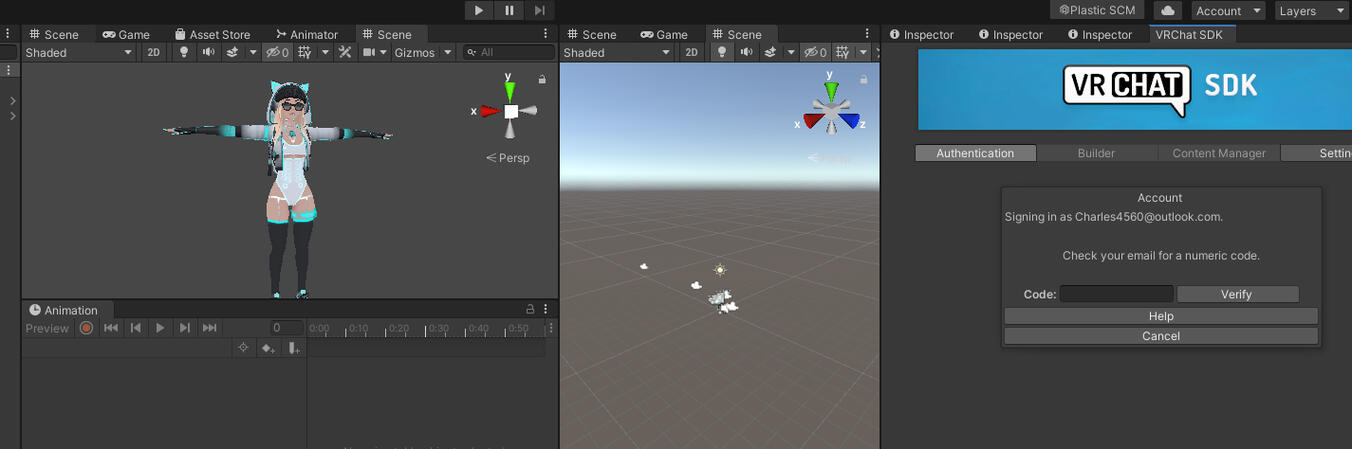Click the red X axis cone in avatar view gizmo
Image resolution: width=1352 pixels, height=449 pixels.
[490, 111]
